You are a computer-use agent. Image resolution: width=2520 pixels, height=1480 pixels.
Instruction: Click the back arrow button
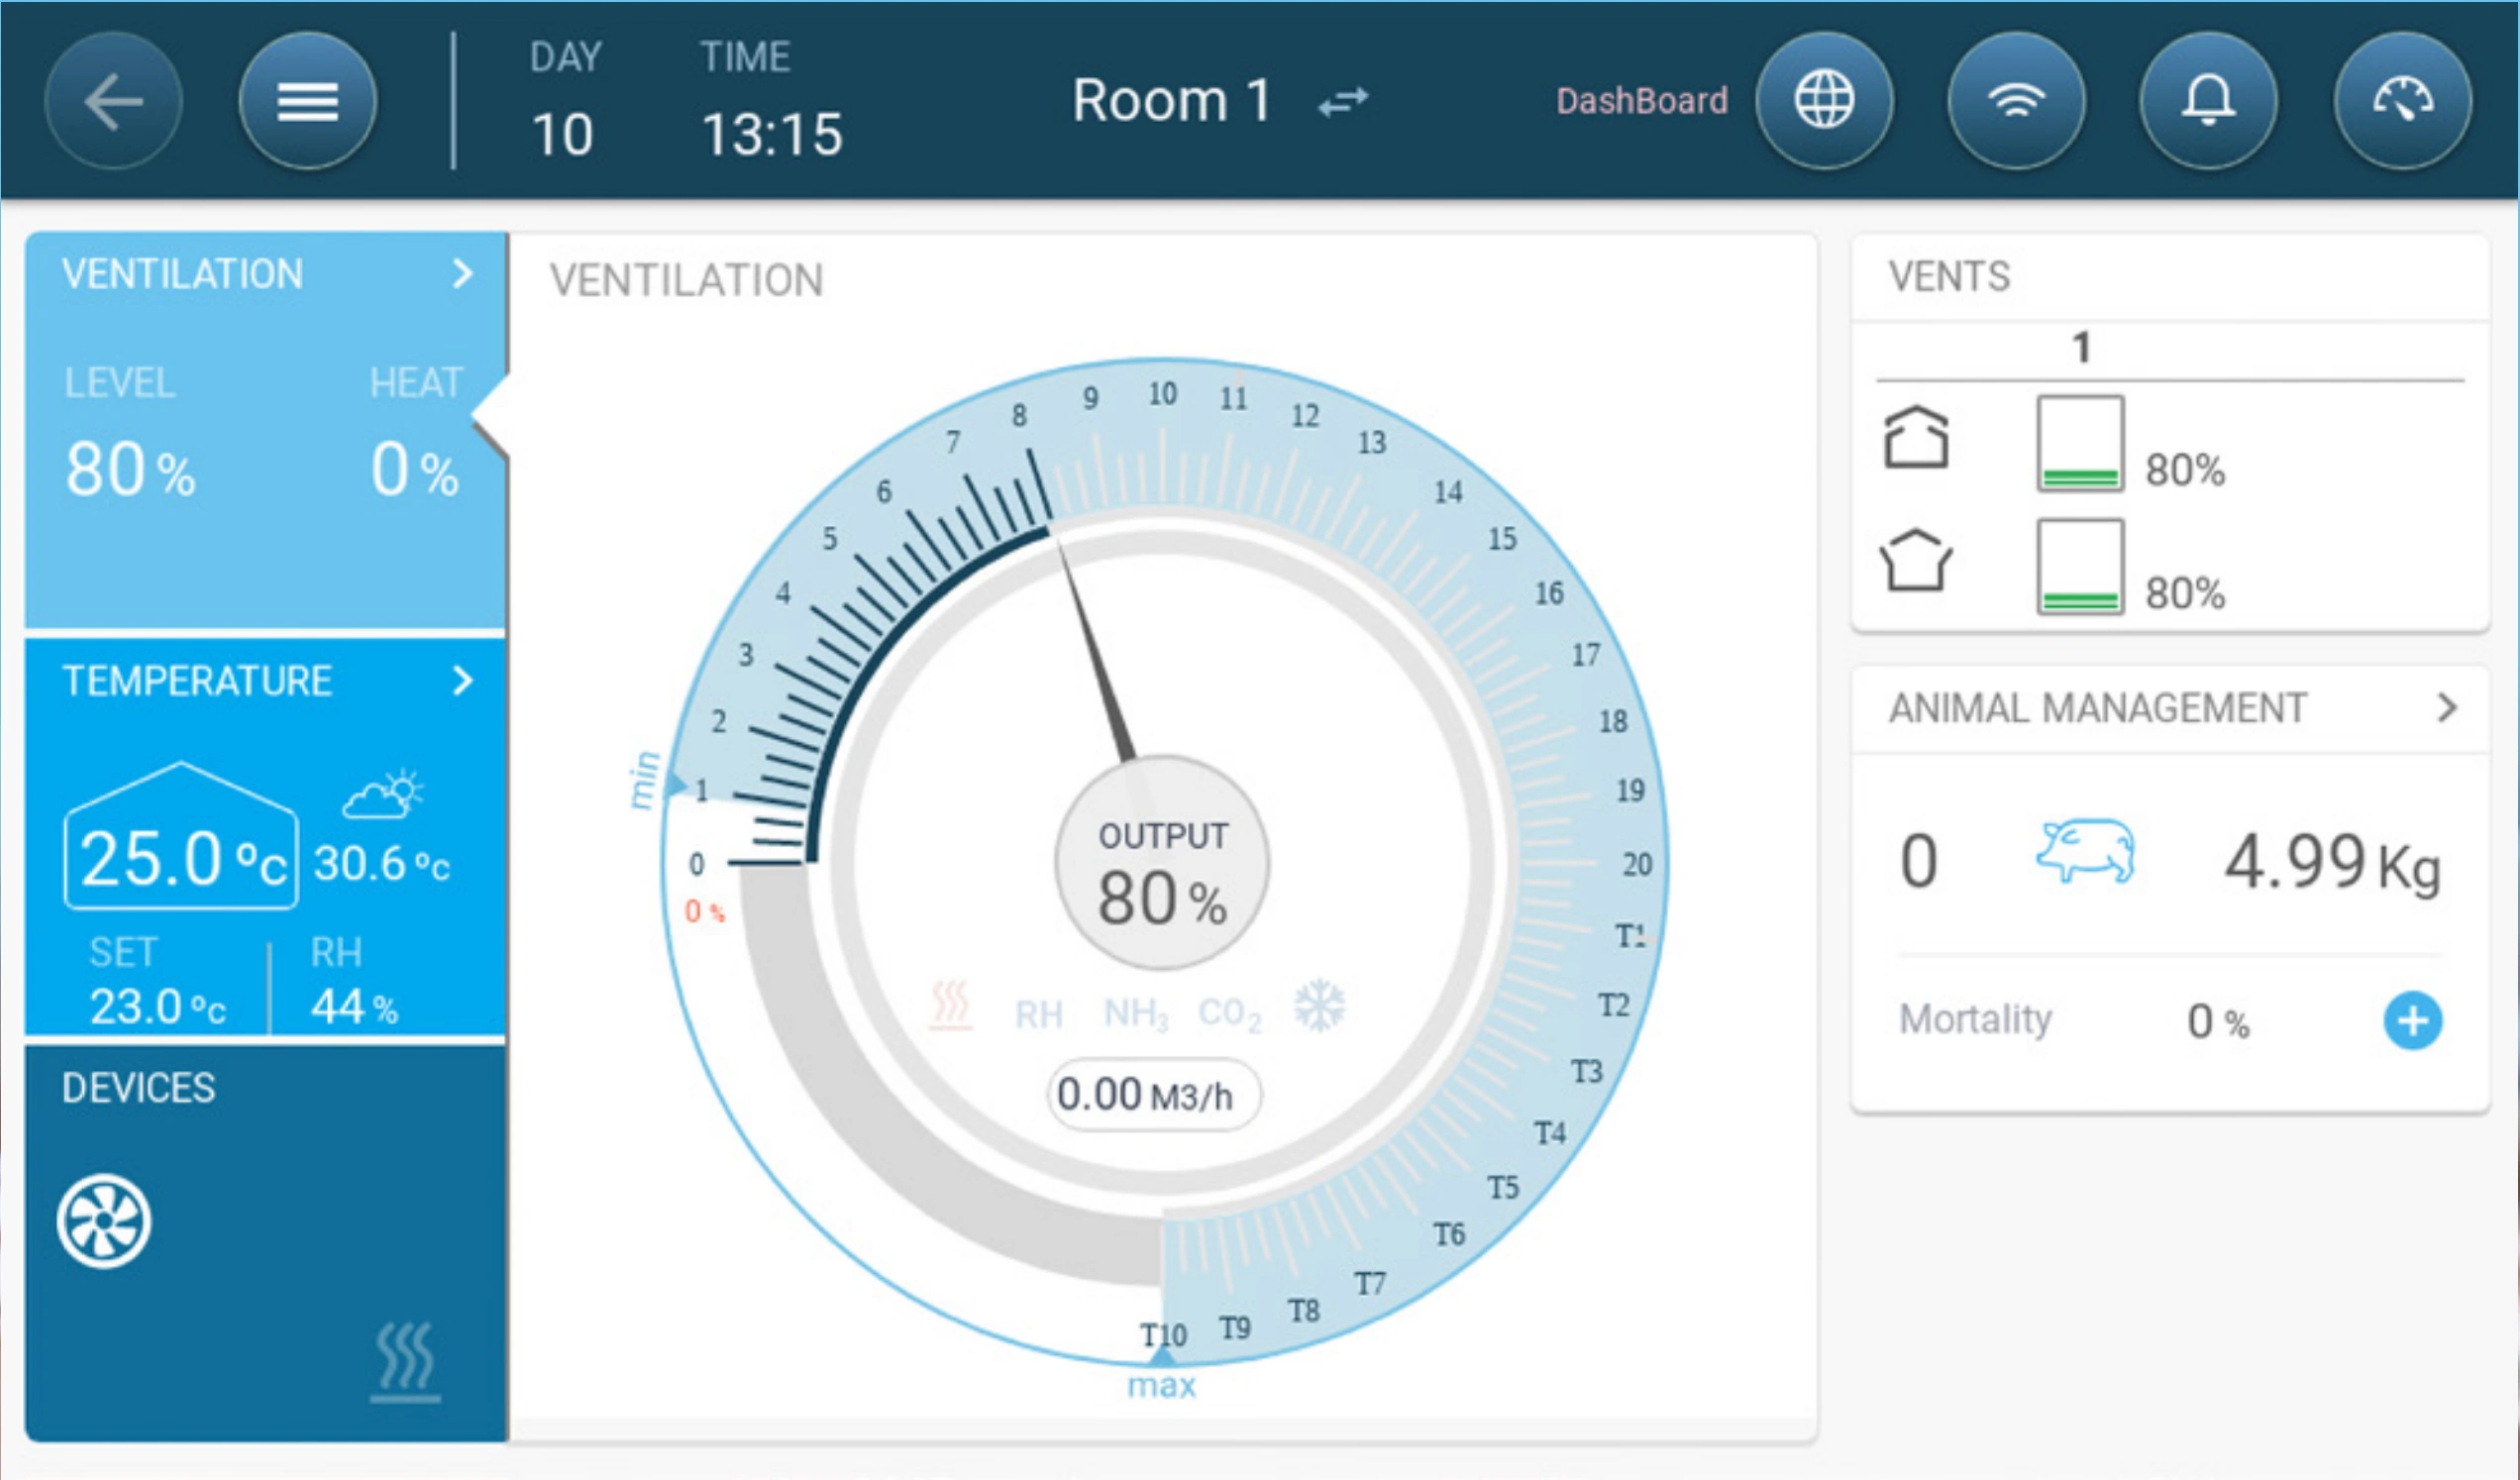tap(113, 101)
